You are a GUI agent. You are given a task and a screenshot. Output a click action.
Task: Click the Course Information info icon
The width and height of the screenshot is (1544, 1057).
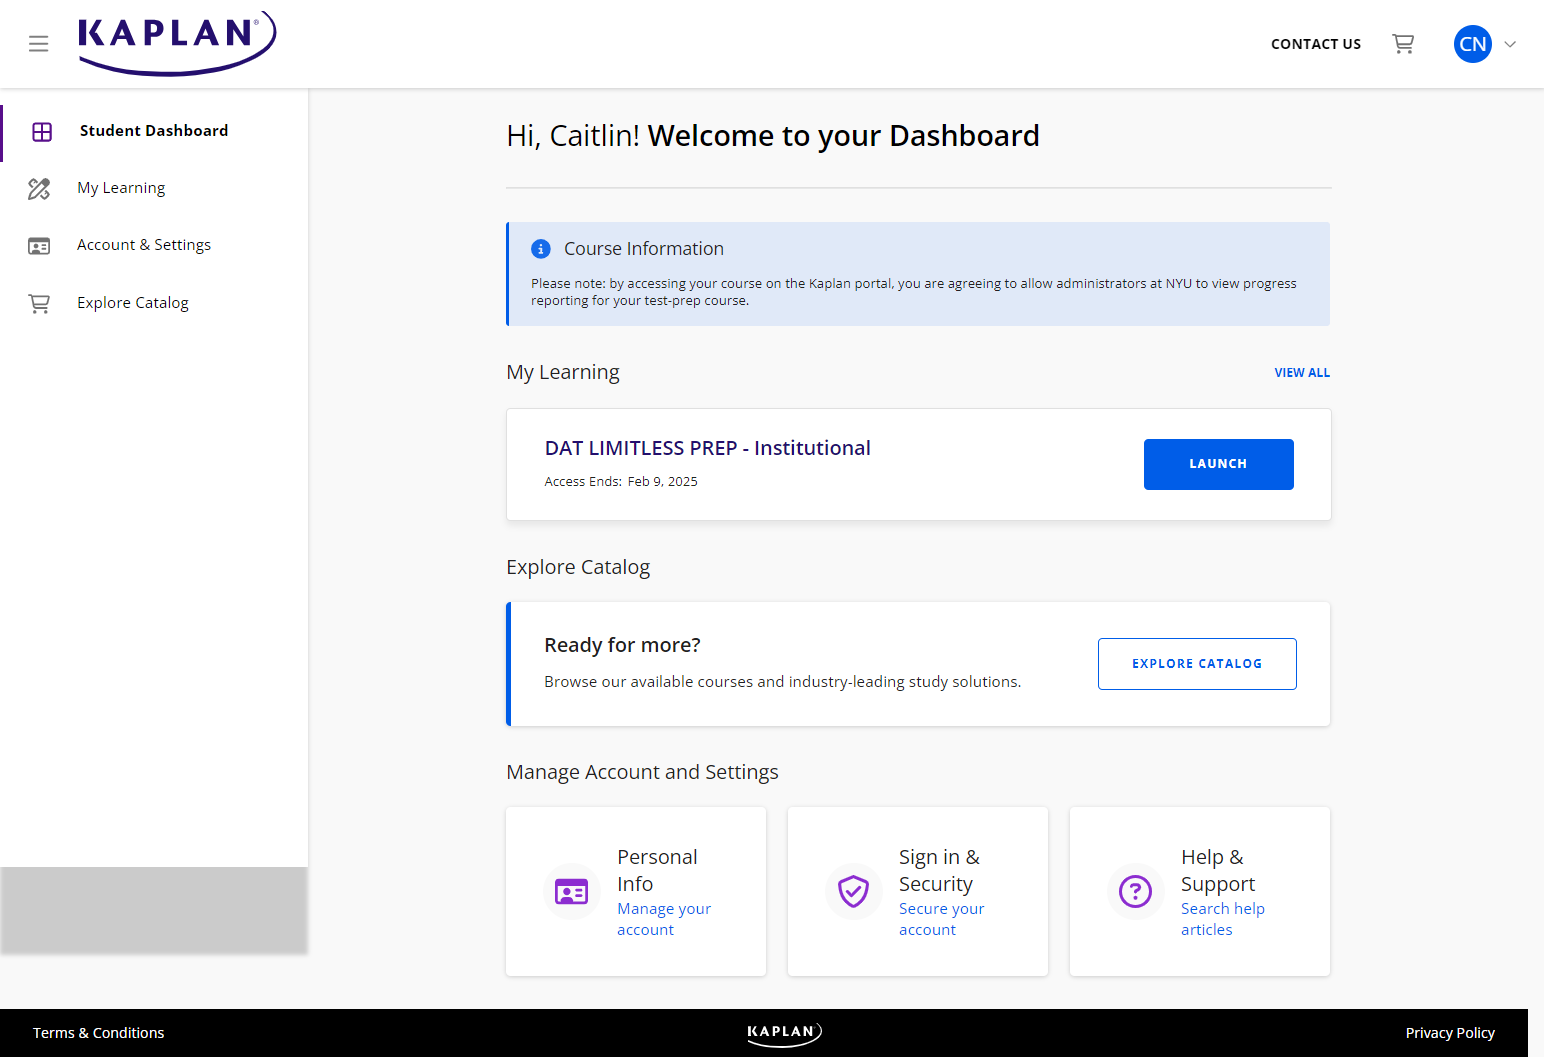[x=541, y=249]
